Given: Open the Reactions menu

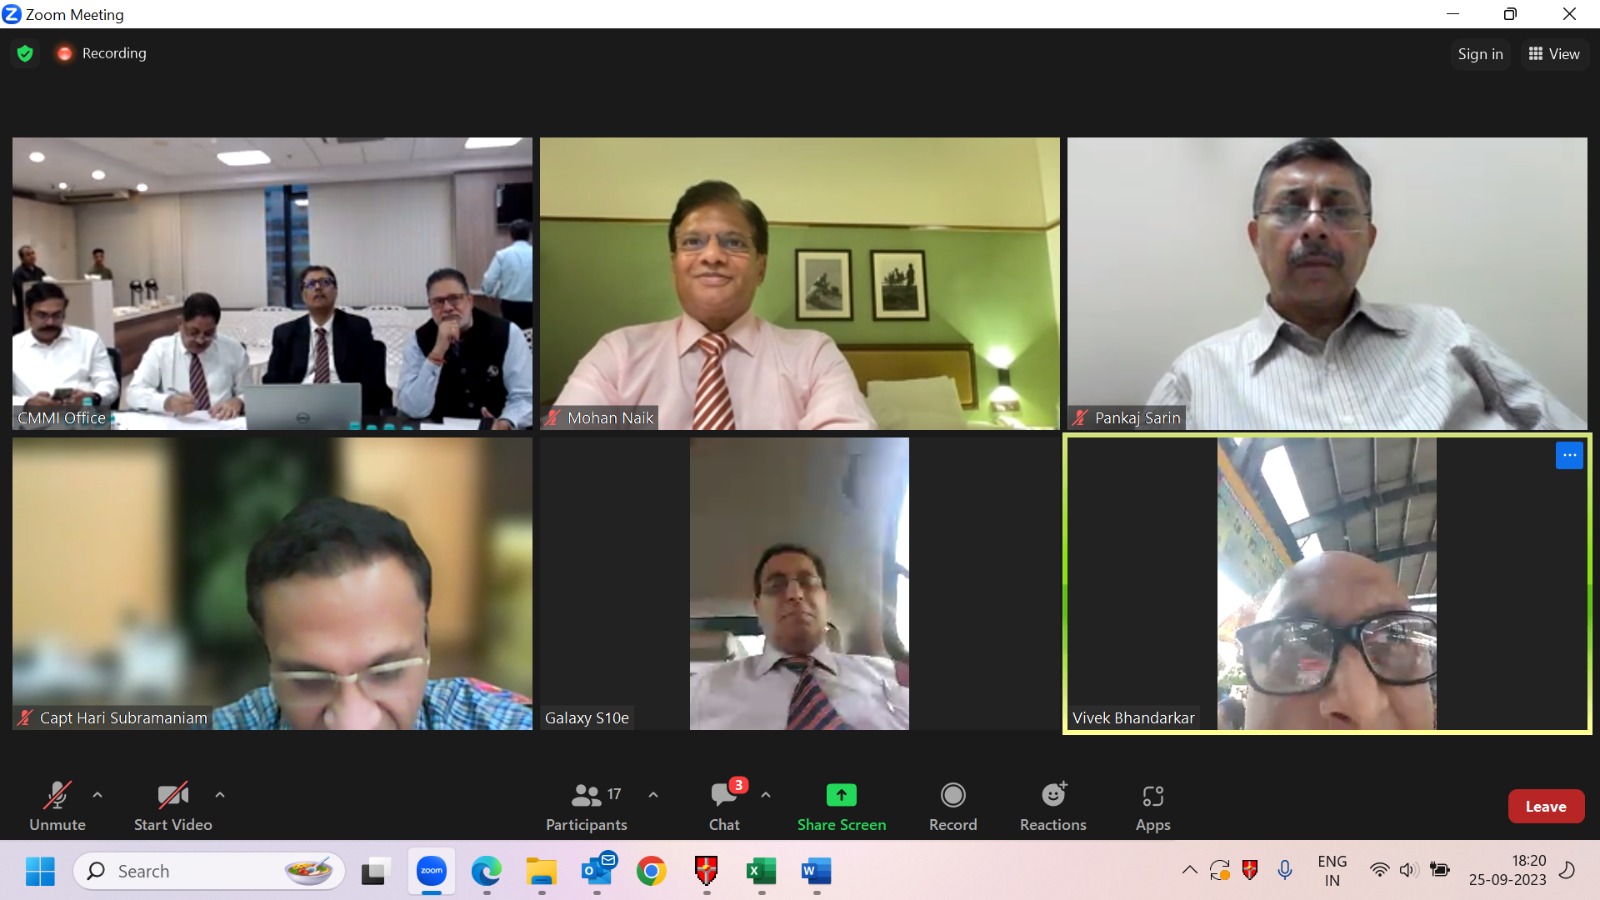Looking at the screenshot, I should [x=1053, y=806].
